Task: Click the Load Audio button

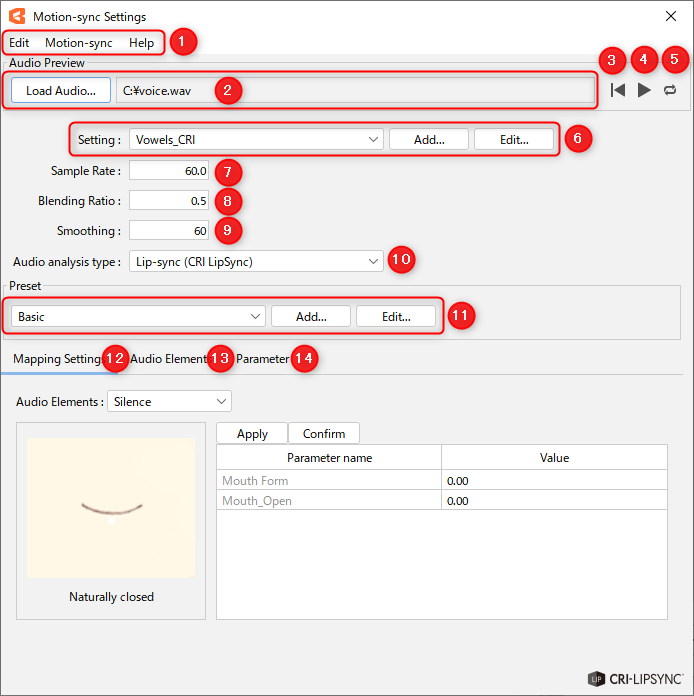Action: (x=61, y=90)
